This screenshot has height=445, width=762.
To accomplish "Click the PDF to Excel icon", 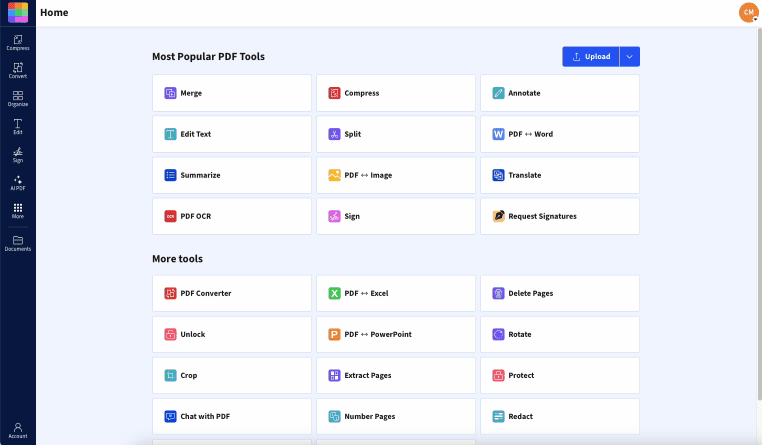I will pos(334,293).
